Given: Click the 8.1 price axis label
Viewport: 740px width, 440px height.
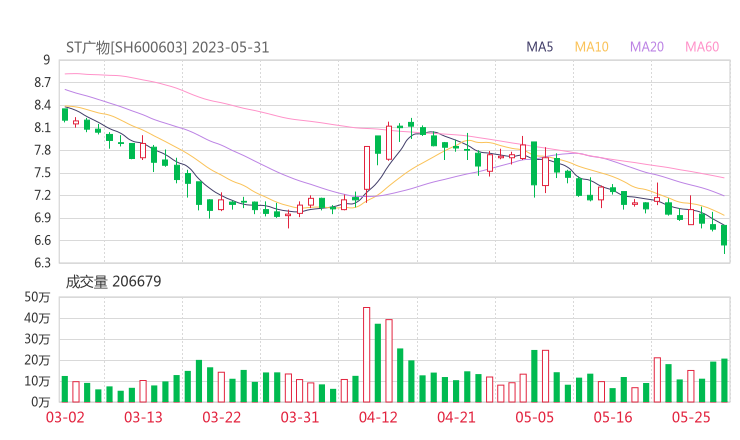Looking at the screenshot, I should point(42,127).
